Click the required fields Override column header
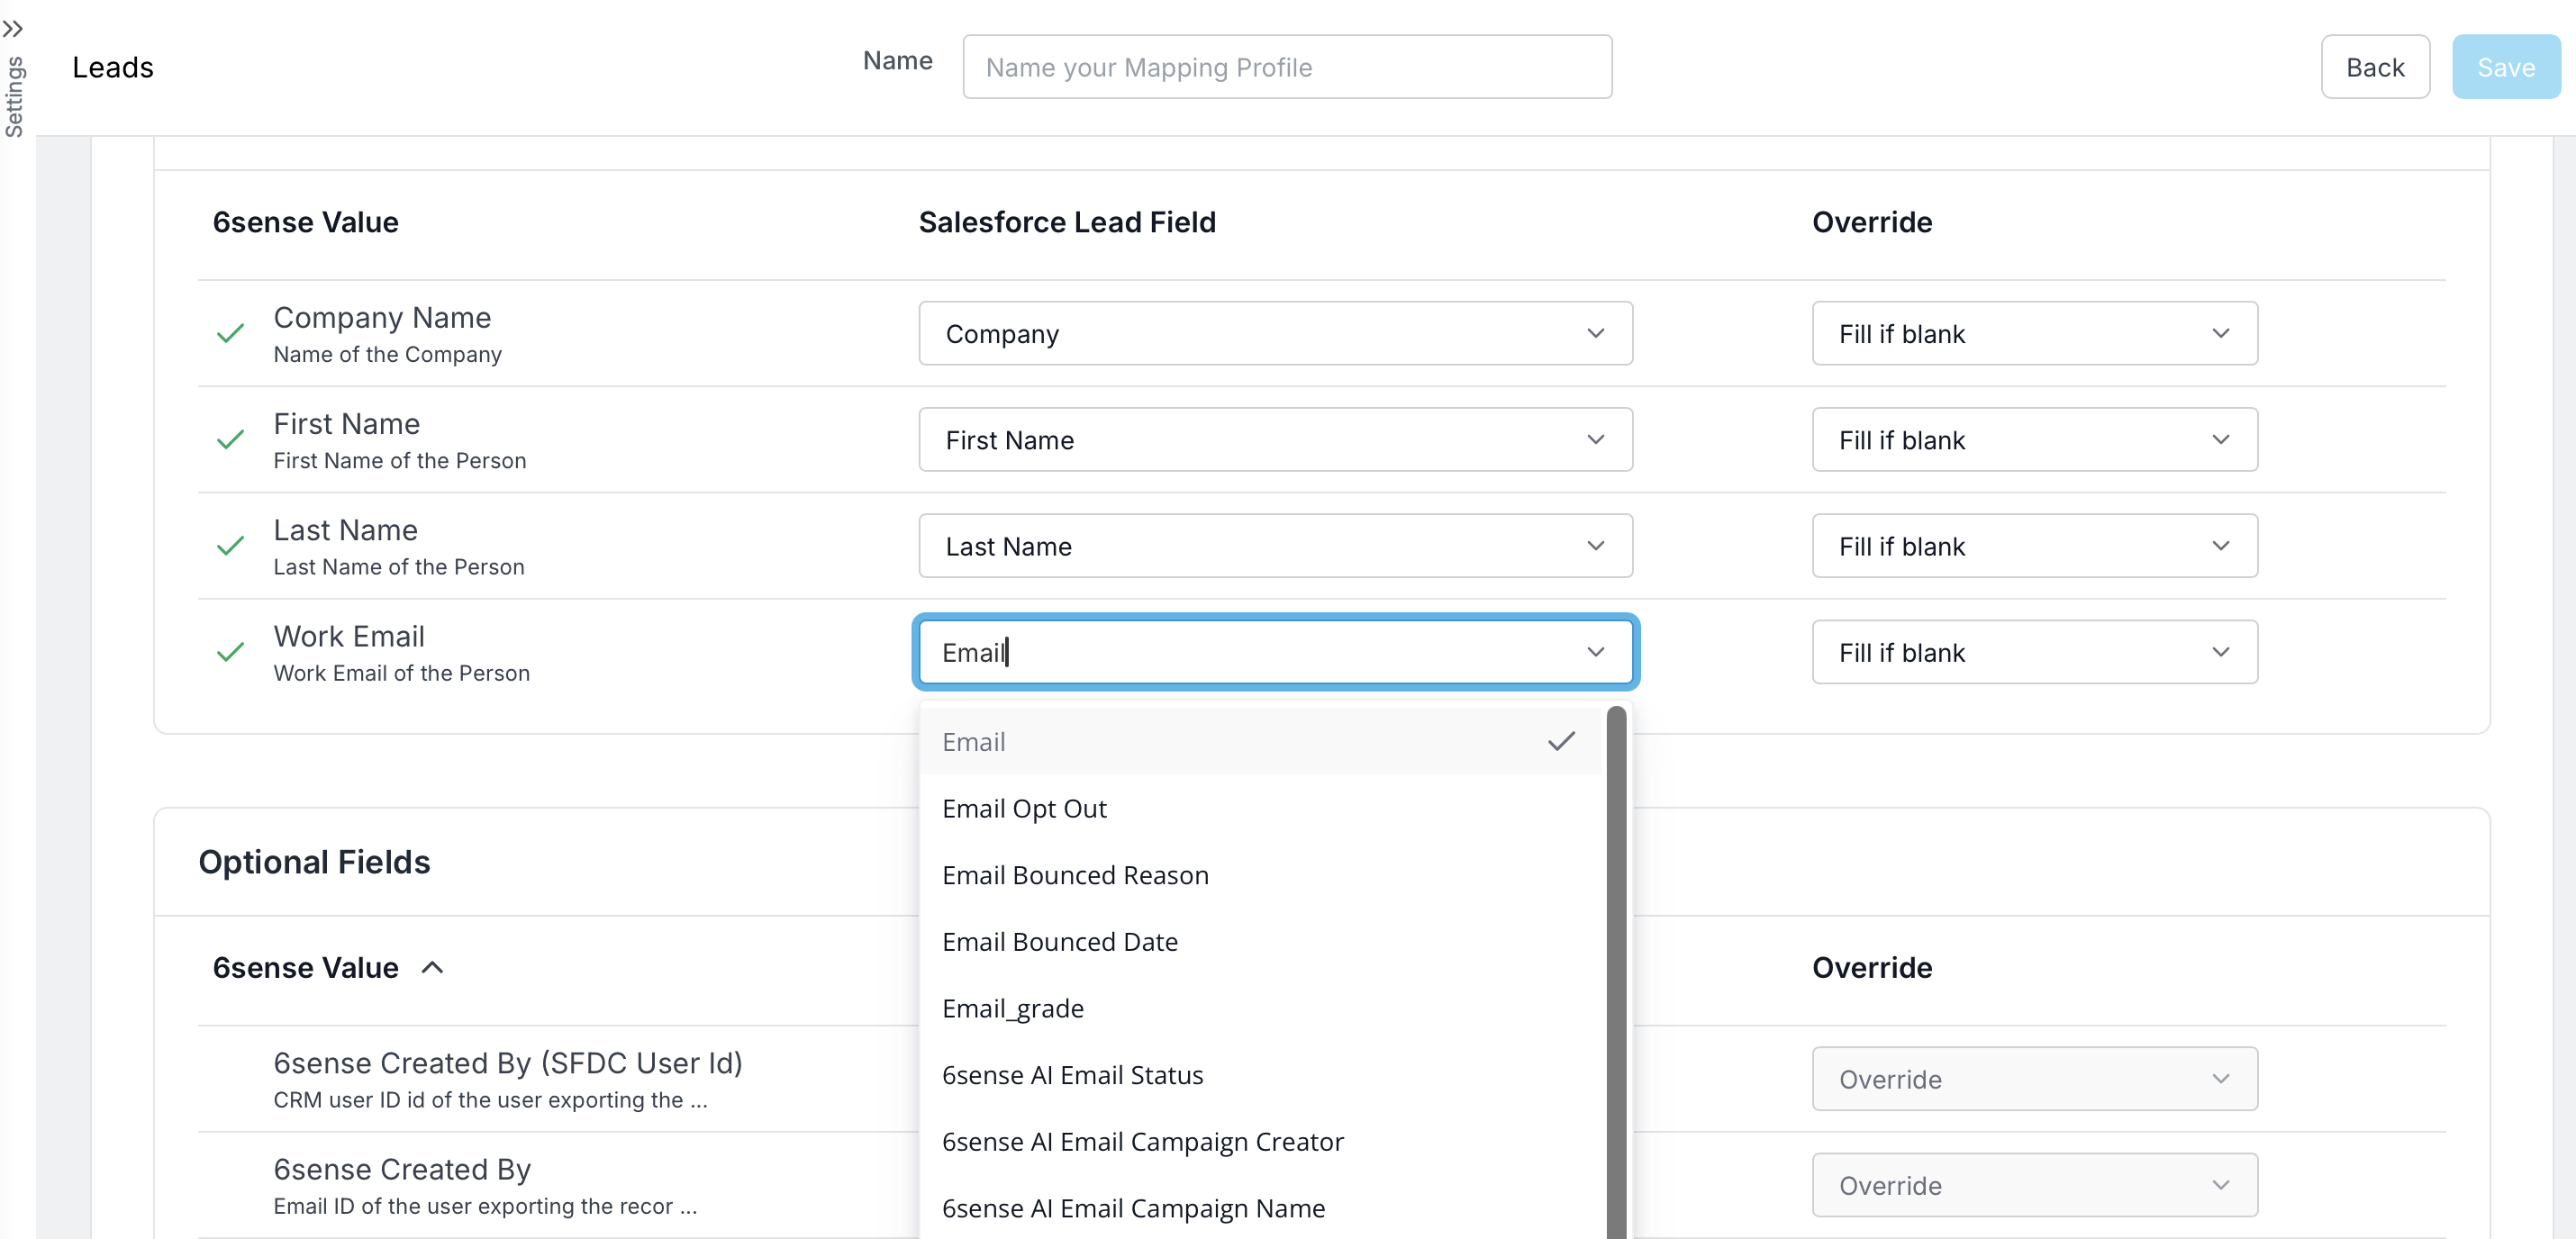The height and width of the screenshot is (1239, 2576). (1872, 222)
